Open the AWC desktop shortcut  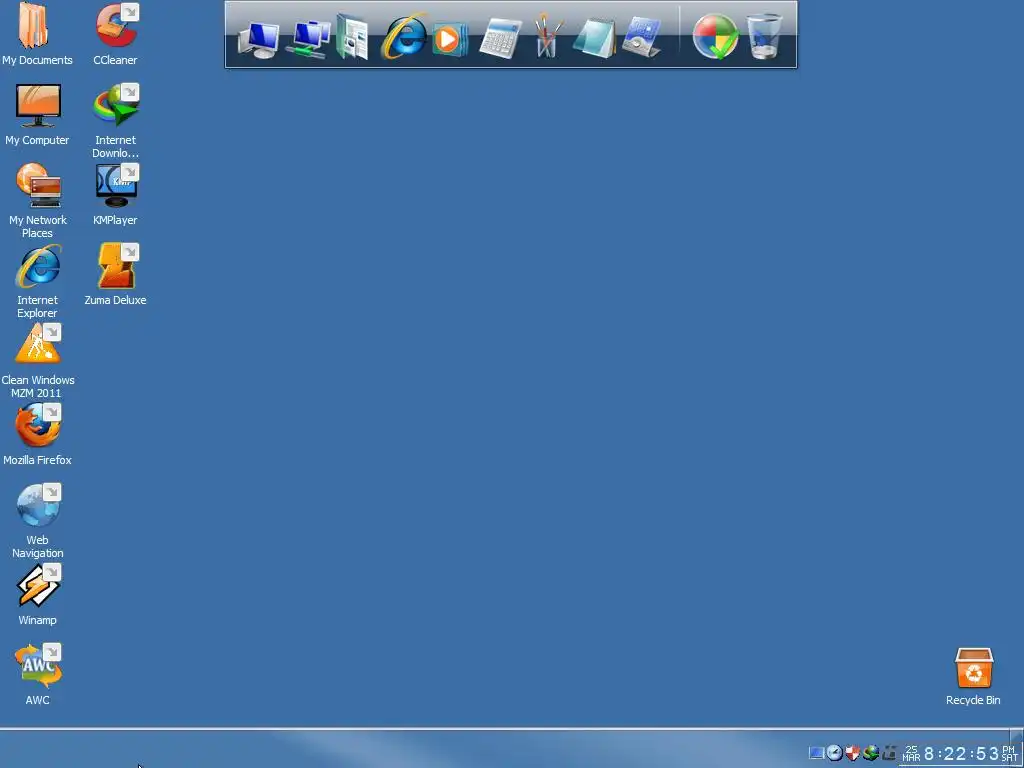(x=37, y=675)
